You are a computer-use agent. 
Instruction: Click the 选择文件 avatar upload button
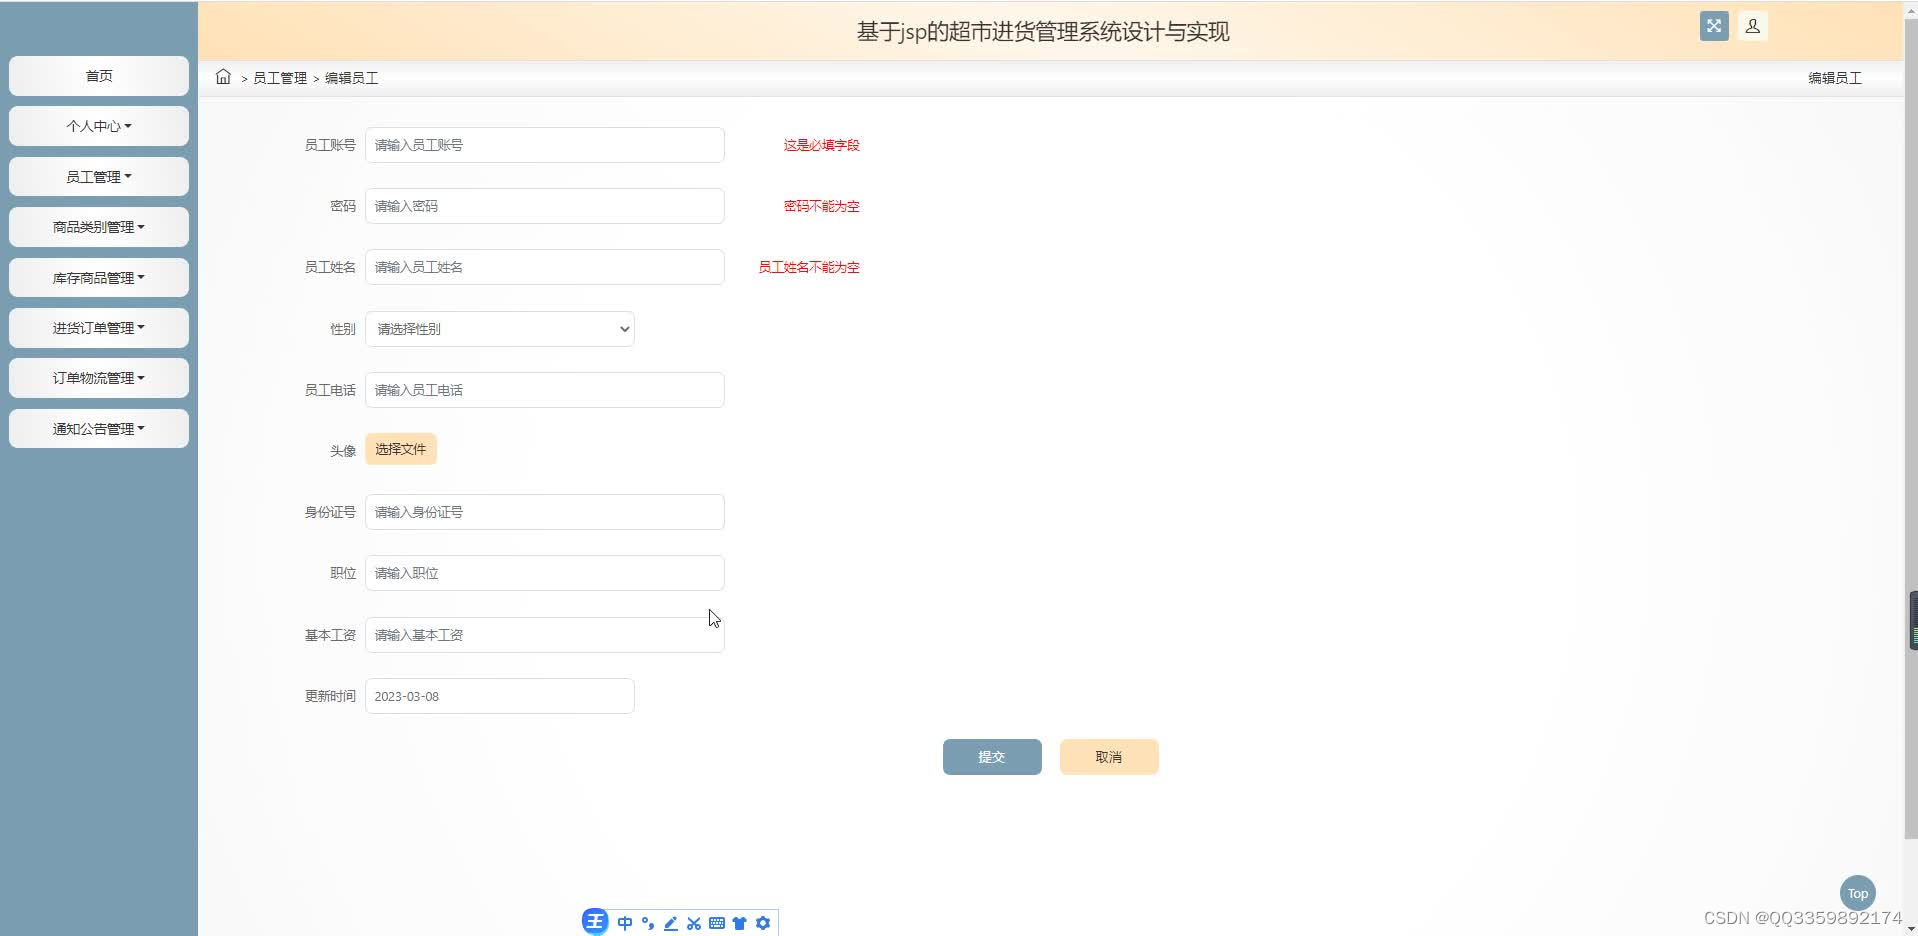pos(401,449)
